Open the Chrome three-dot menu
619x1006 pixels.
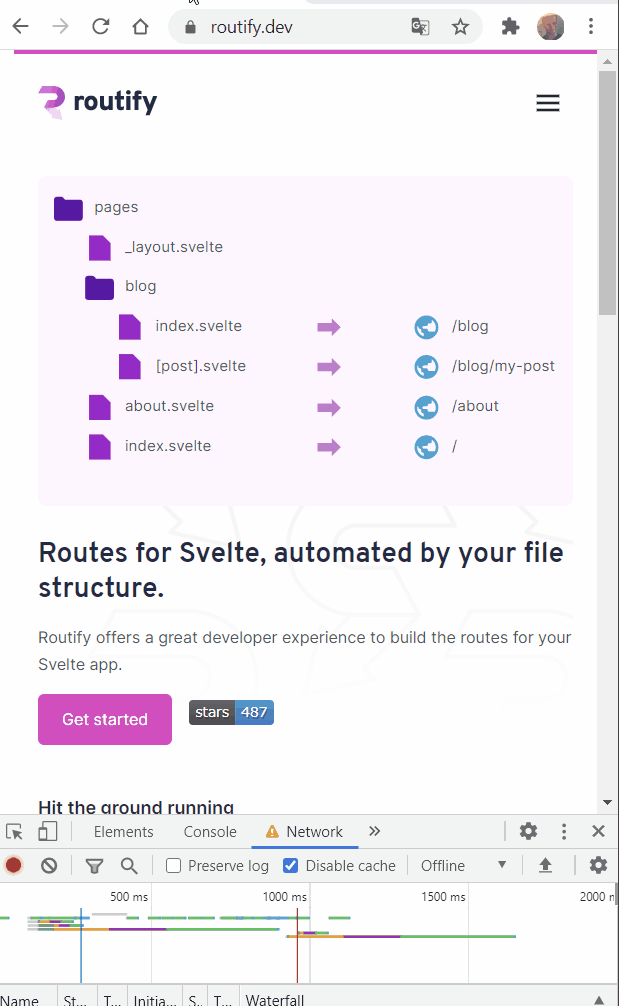(593, 27)
